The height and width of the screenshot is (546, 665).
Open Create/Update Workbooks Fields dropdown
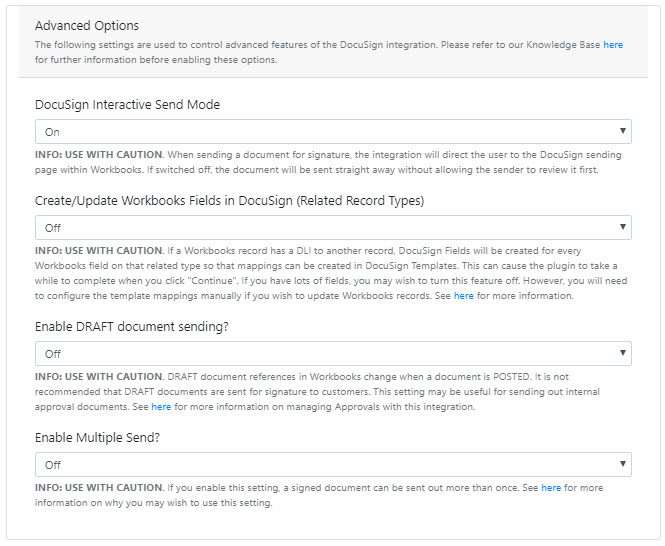point(333,227)
